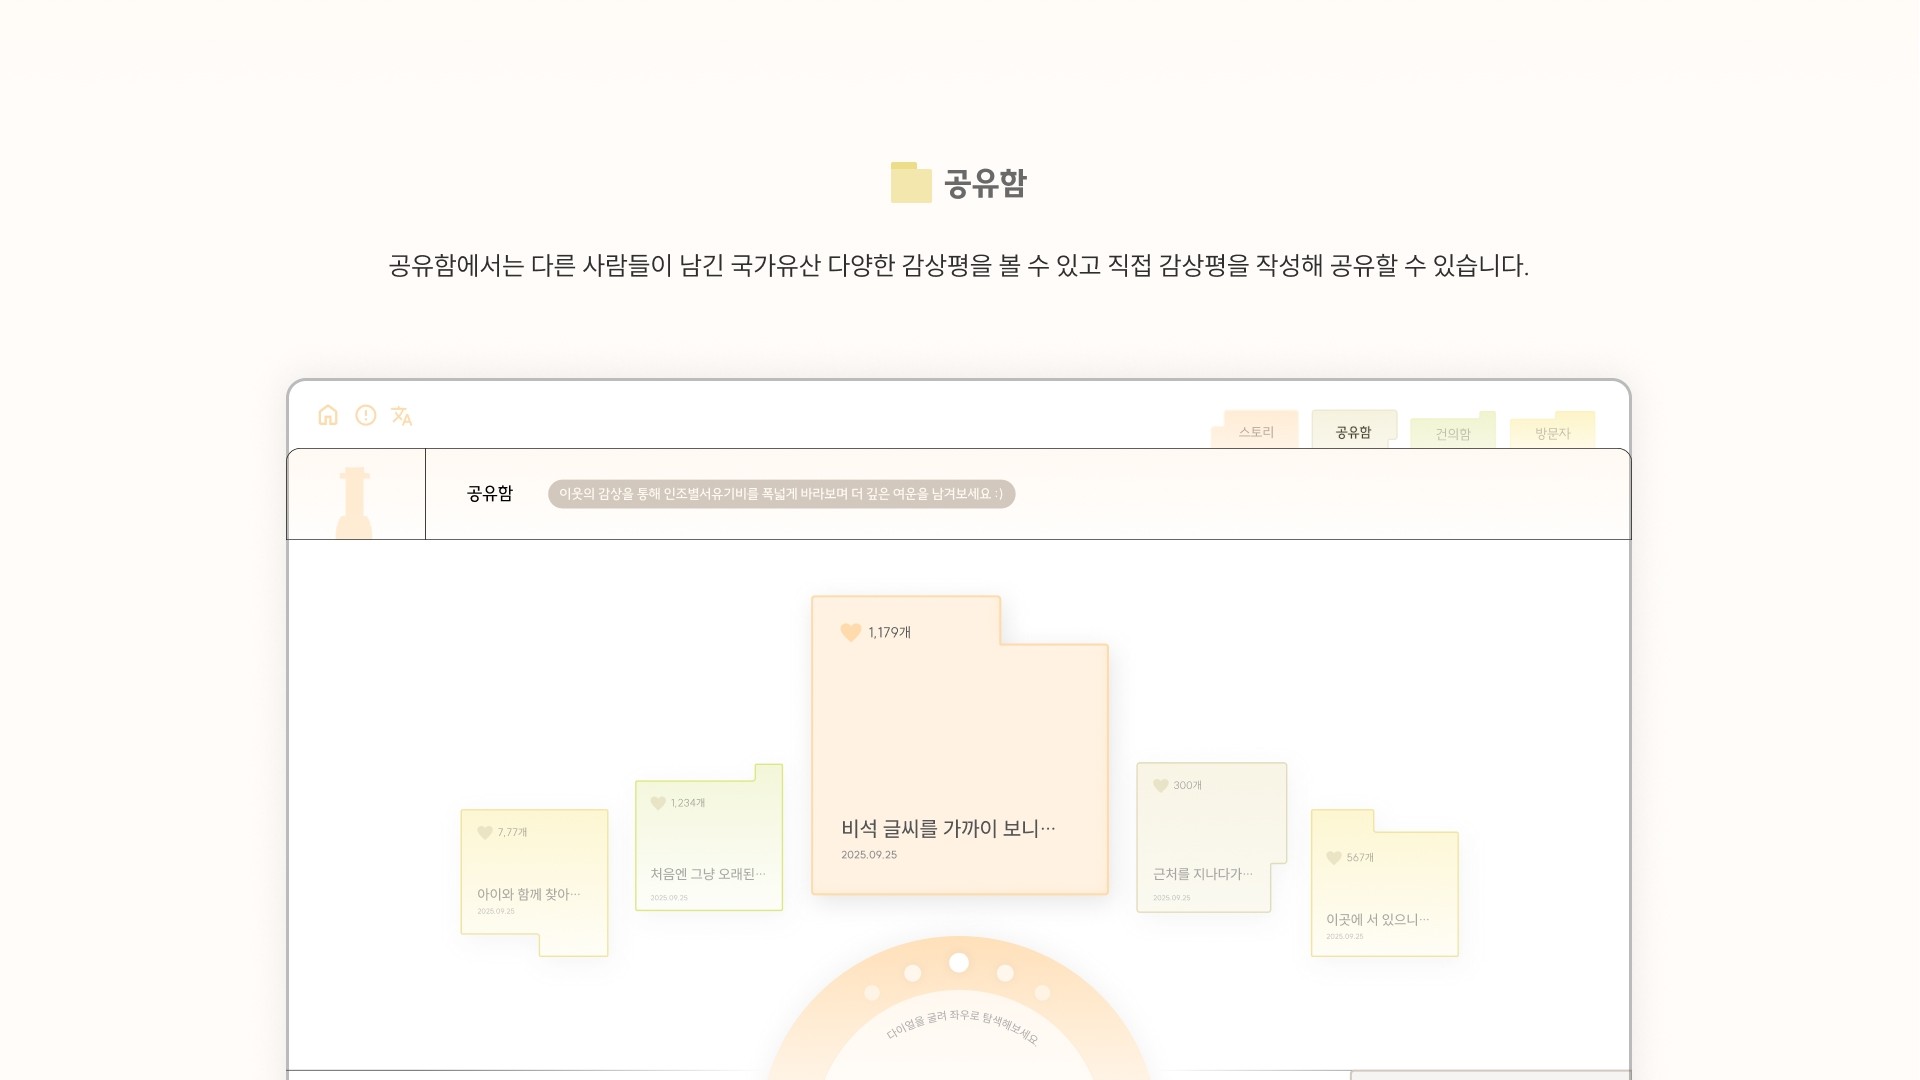Like the 1,179개 card heart
Screen dimensions: 1920x1080
point(851,633)
